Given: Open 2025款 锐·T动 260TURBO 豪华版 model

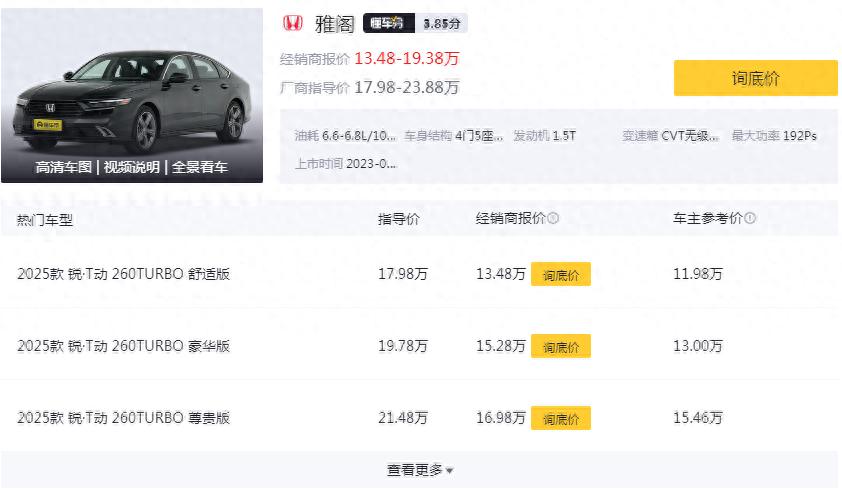Looking at the screenshot, I should [x=123, y=346].
